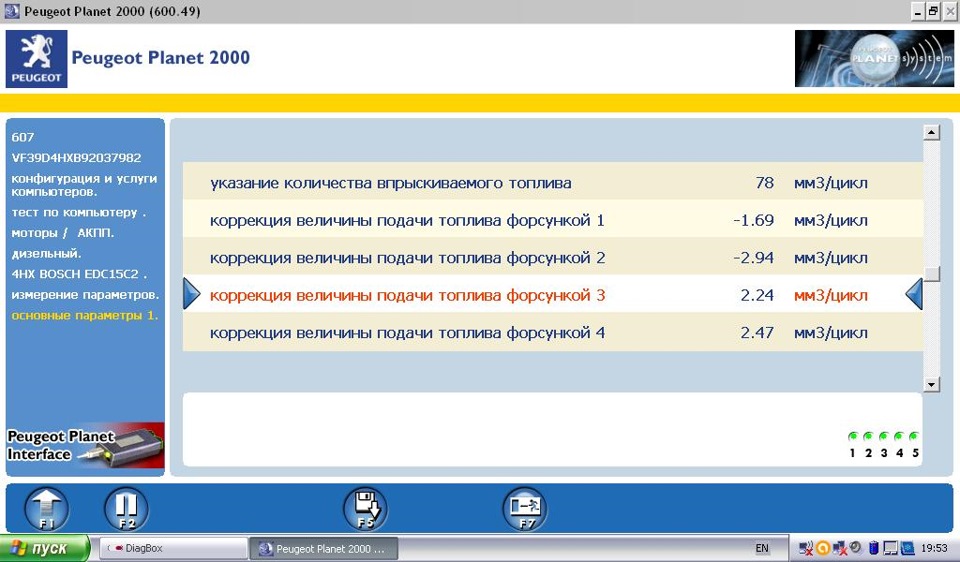Image resolution: width=960 pixels, height=562 pixels.
Task: Select the 'форсункой 1' fuel correction row
Action: click(553, 219)
